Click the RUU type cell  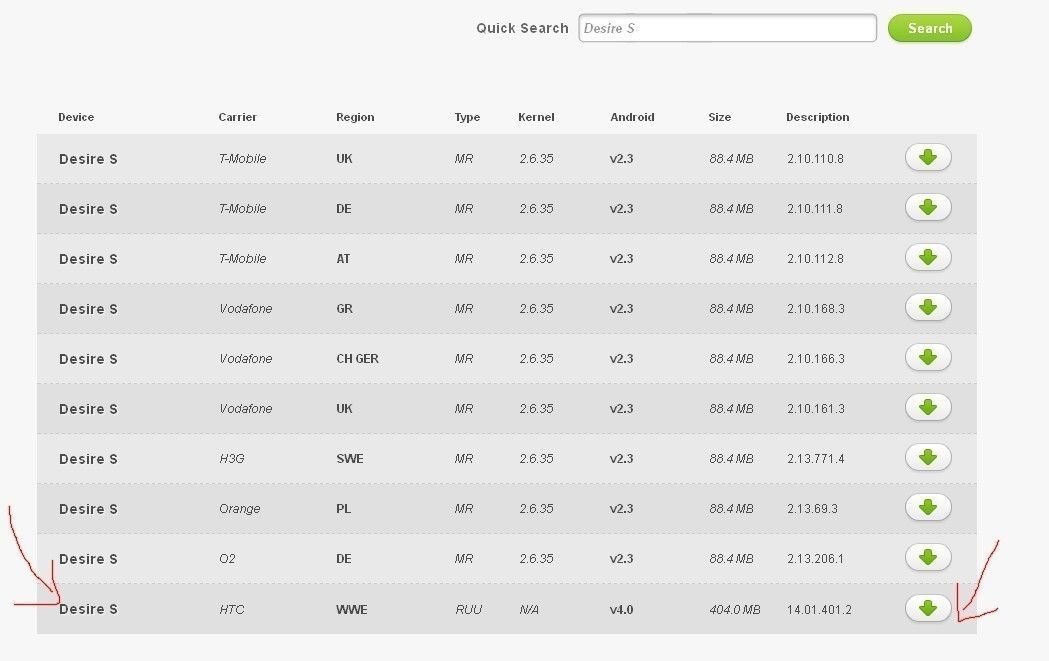point(468,609)
